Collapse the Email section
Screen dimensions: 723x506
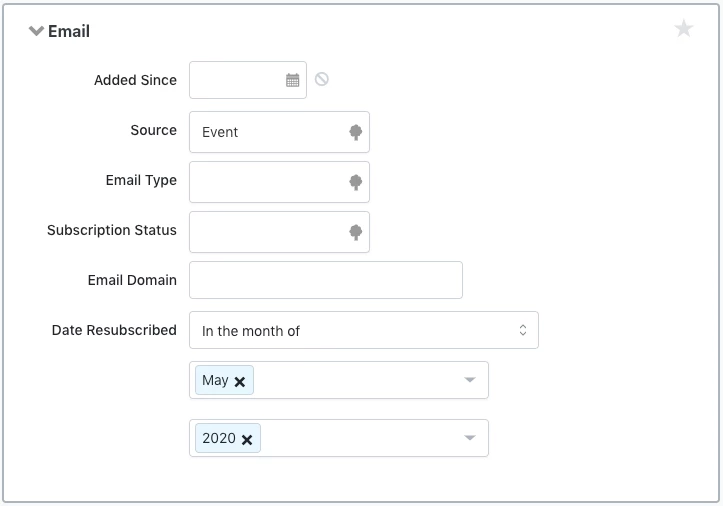[x=37, y=31]
